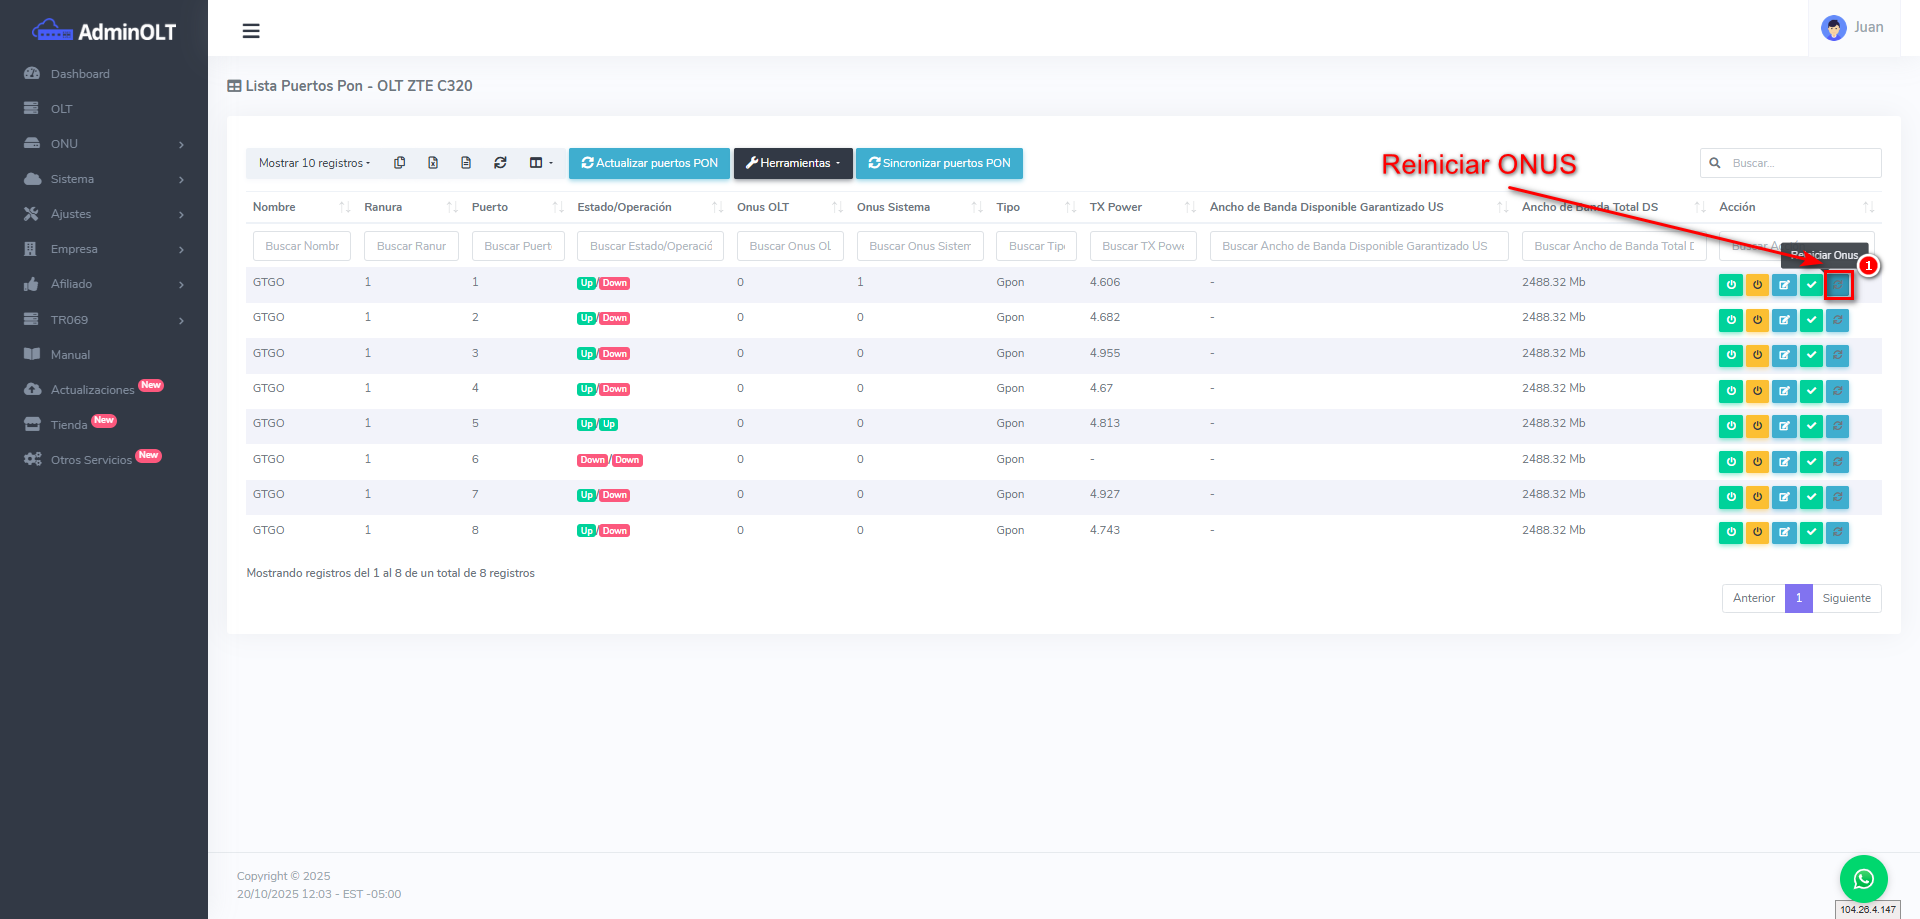
Task: Click the green checkmark for port 5
Action: click(x=1811, y=426)
